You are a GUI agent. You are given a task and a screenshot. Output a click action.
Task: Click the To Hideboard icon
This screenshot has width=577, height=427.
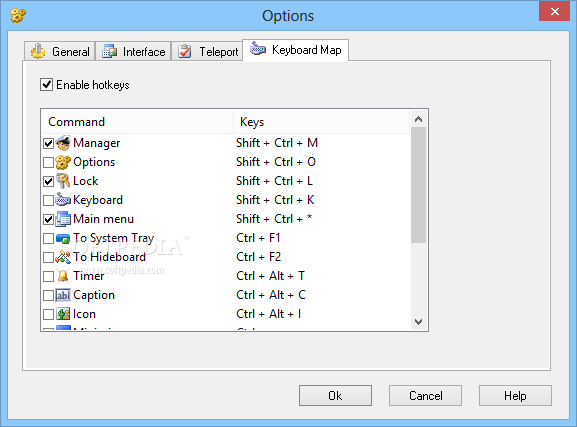63,257
